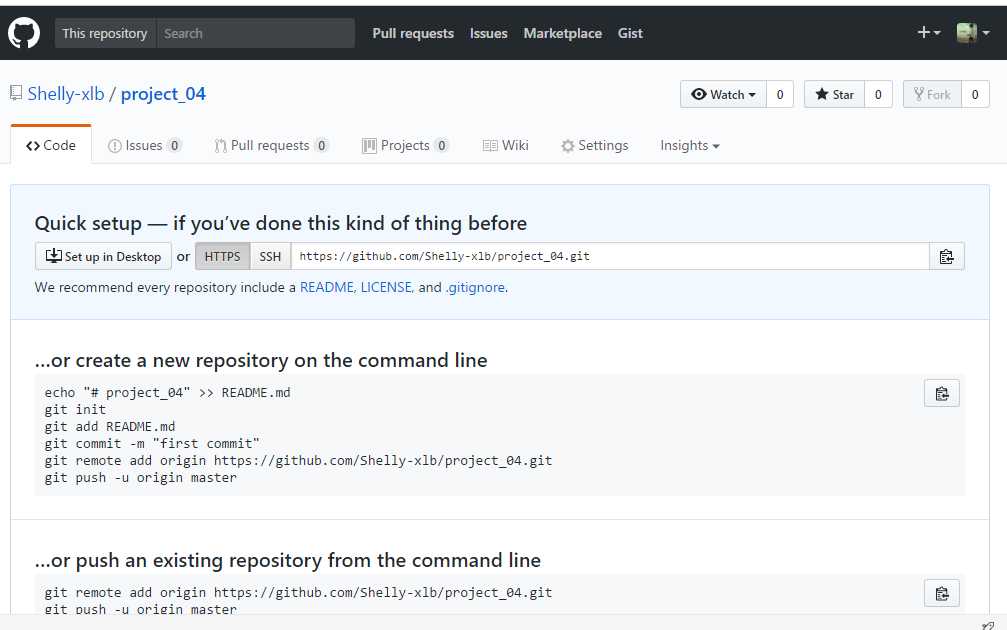
Task: Open the Watch dropdown
Action: click(723, 94)
